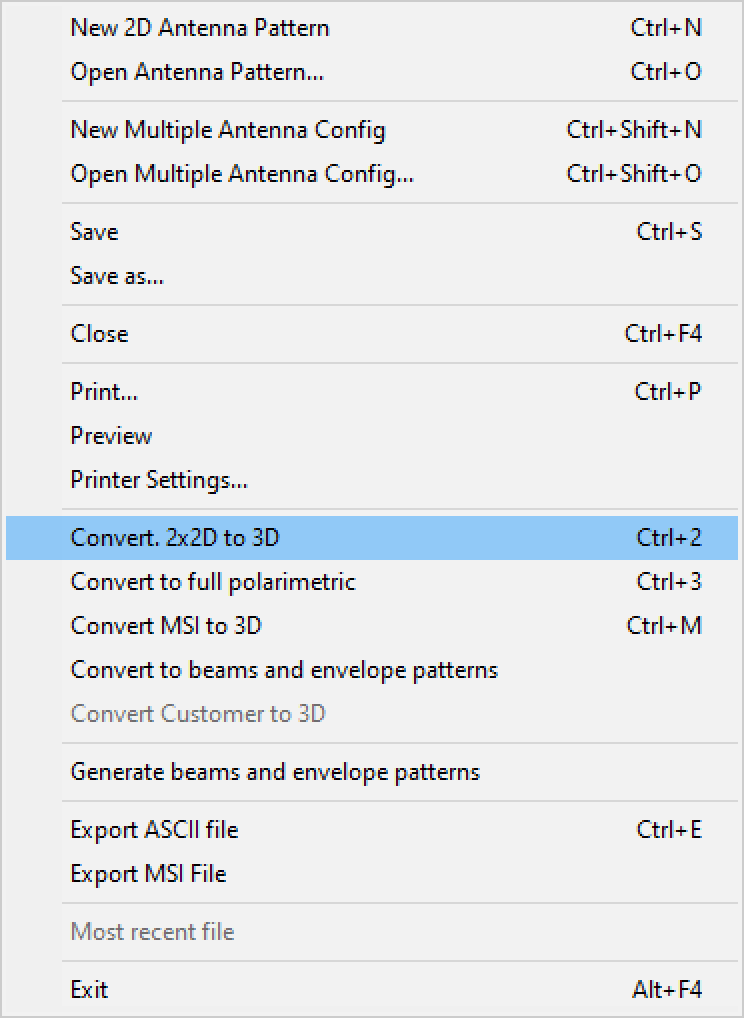Select Convert. 2x2D to 3D
Screen dimensions: 744x1018
tap(175, 538)
